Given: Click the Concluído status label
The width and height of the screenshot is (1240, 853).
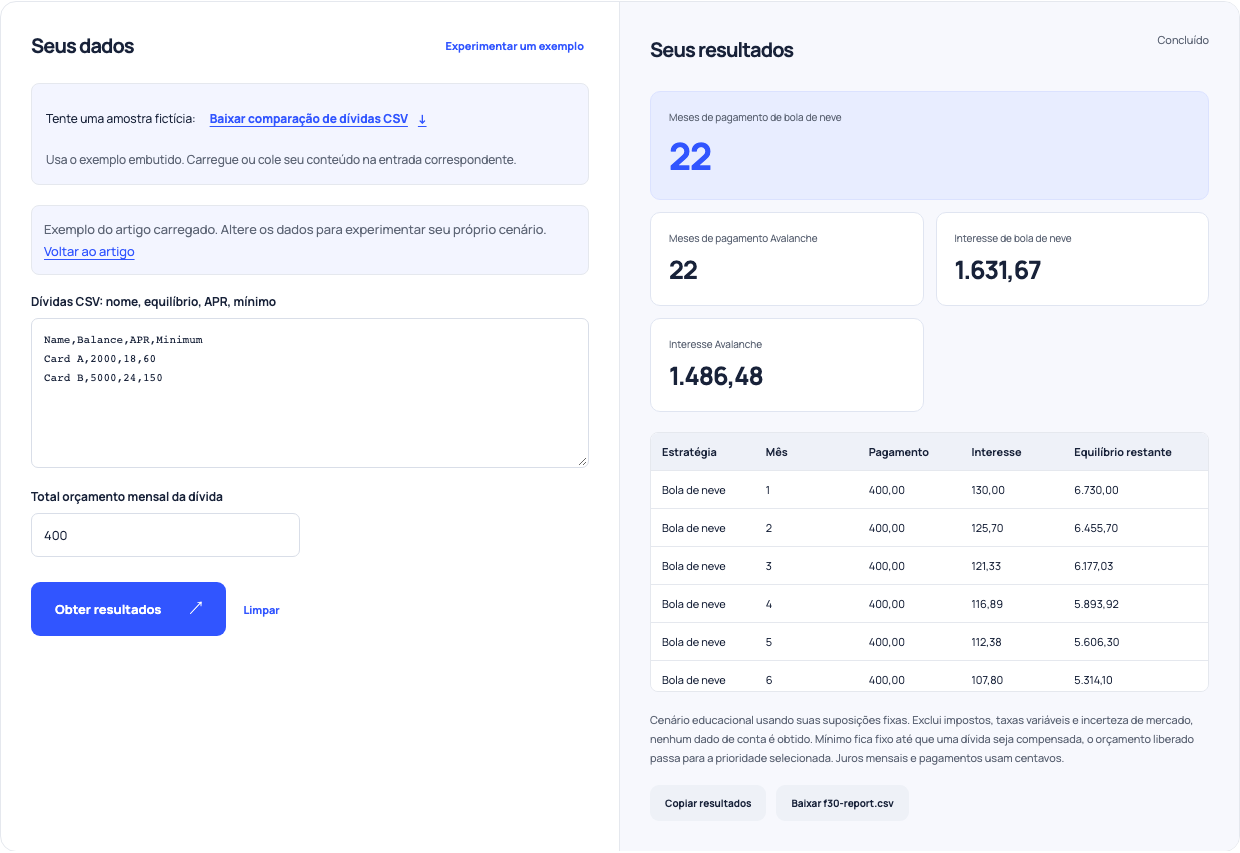Looking at the screenshot, I should pos(1183,41).
